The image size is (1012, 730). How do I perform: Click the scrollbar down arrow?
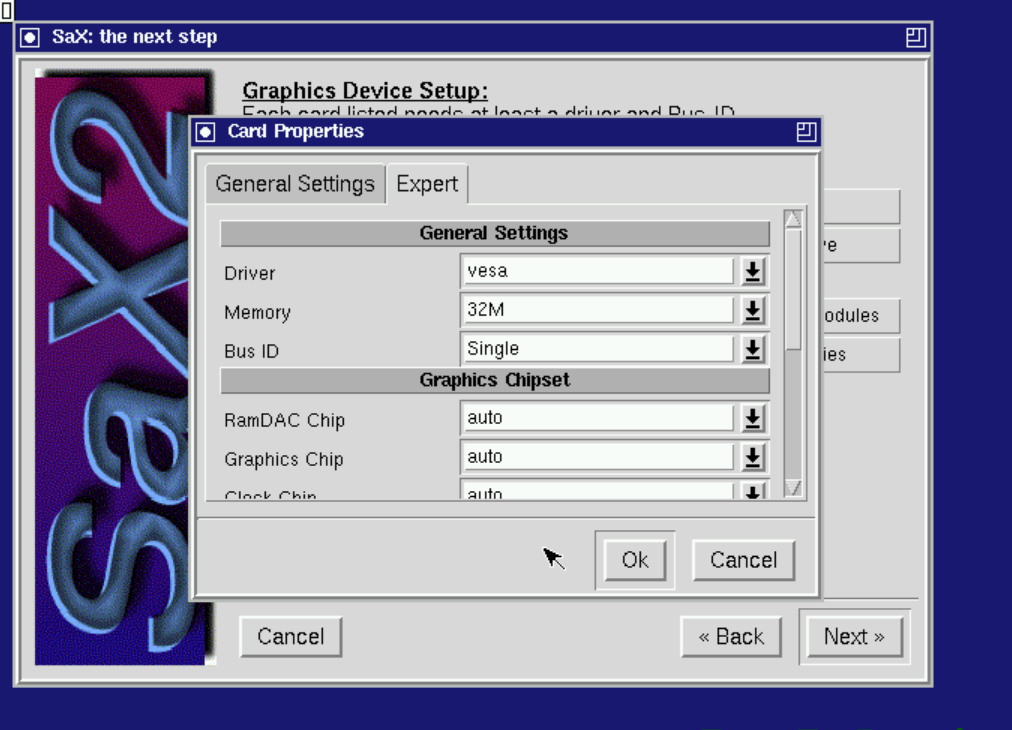[x=793, y=488]
